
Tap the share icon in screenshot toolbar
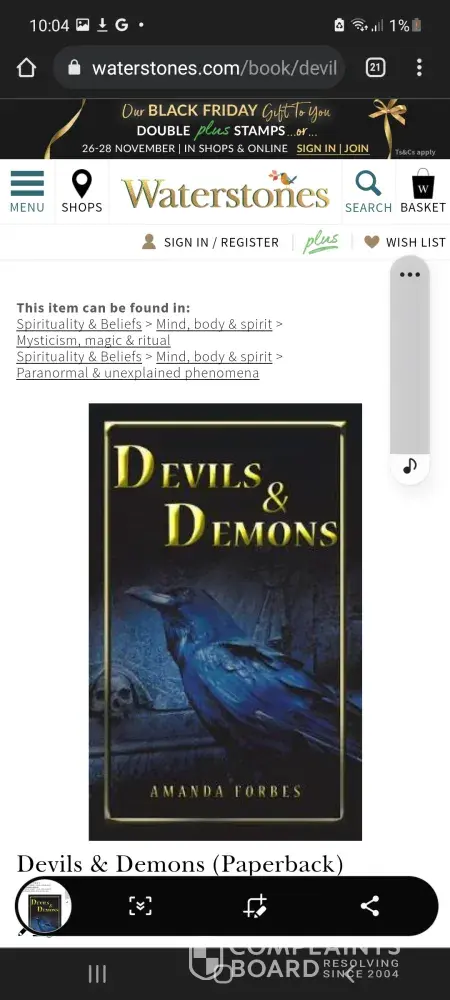[370, 906]
